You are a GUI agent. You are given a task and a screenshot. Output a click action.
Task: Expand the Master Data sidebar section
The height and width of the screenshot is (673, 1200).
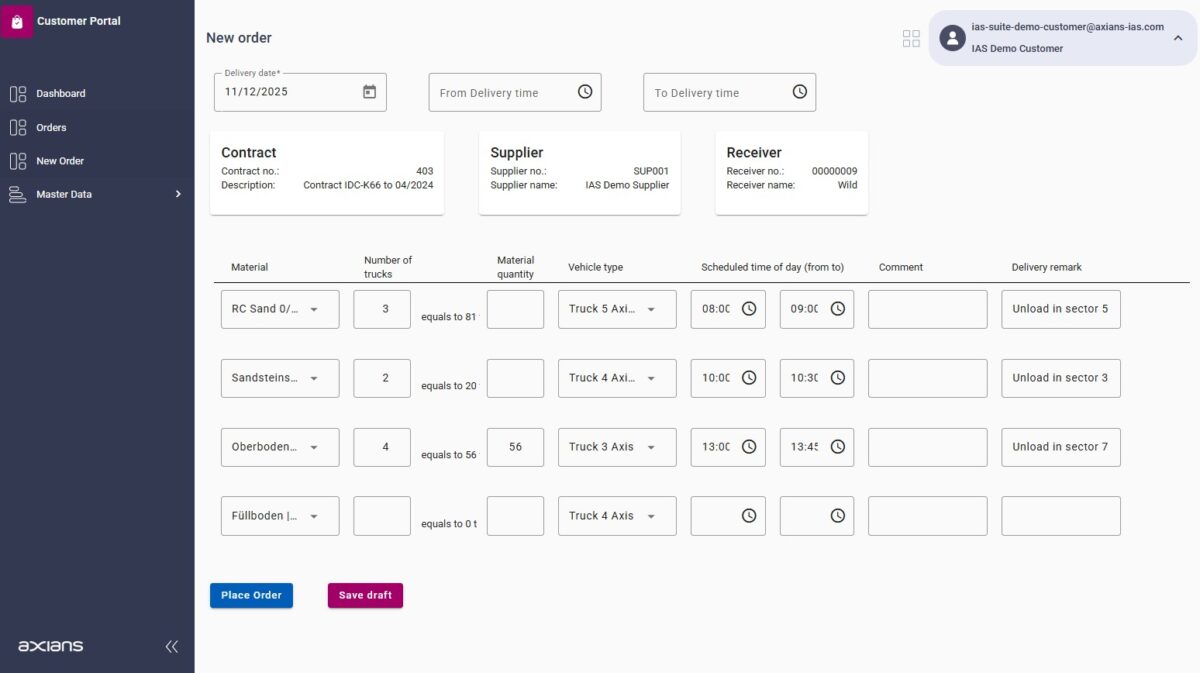pyautogui.click(x=178, y=194)
